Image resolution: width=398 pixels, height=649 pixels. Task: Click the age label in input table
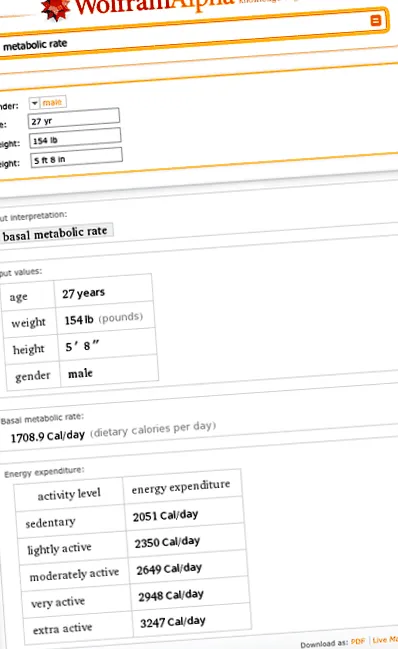pyautogui.click(x=18, y=297)
